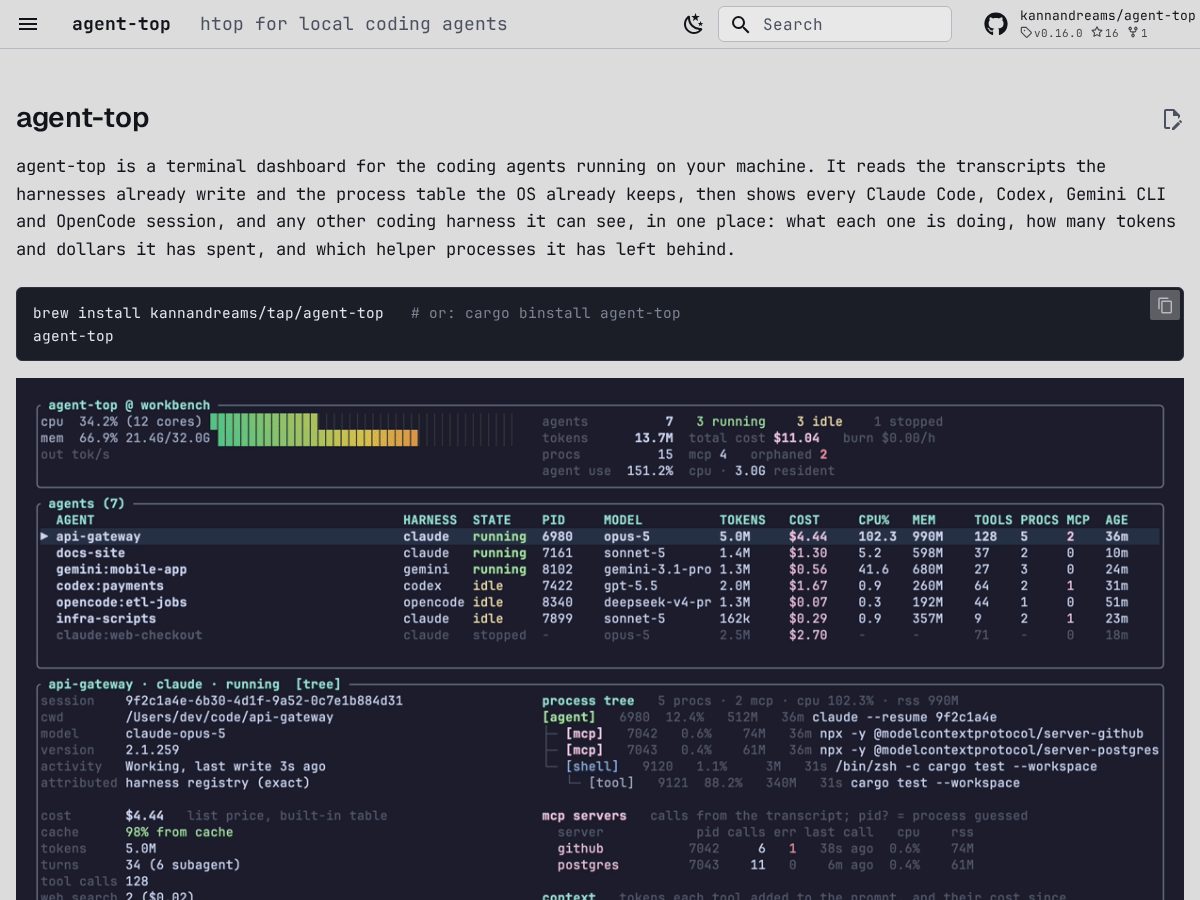The image size is (1200, 900).
Task: Open kannandreams/agent-top repository link
Action: (1107, 15)
